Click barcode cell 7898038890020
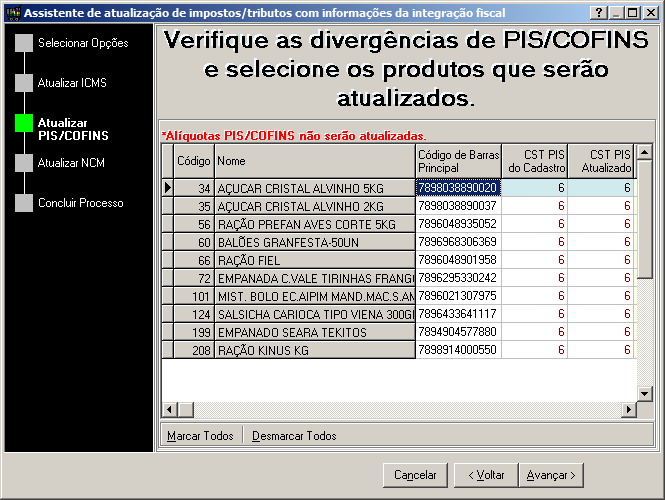This screenshot has height=500, width=665. (x=457, y=187)
